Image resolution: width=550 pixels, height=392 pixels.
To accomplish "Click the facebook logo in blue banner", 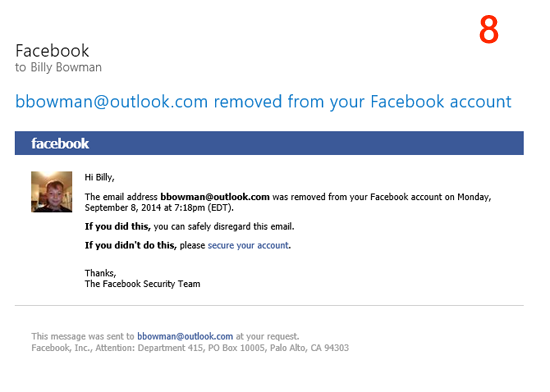I will (x=60, y=143).
